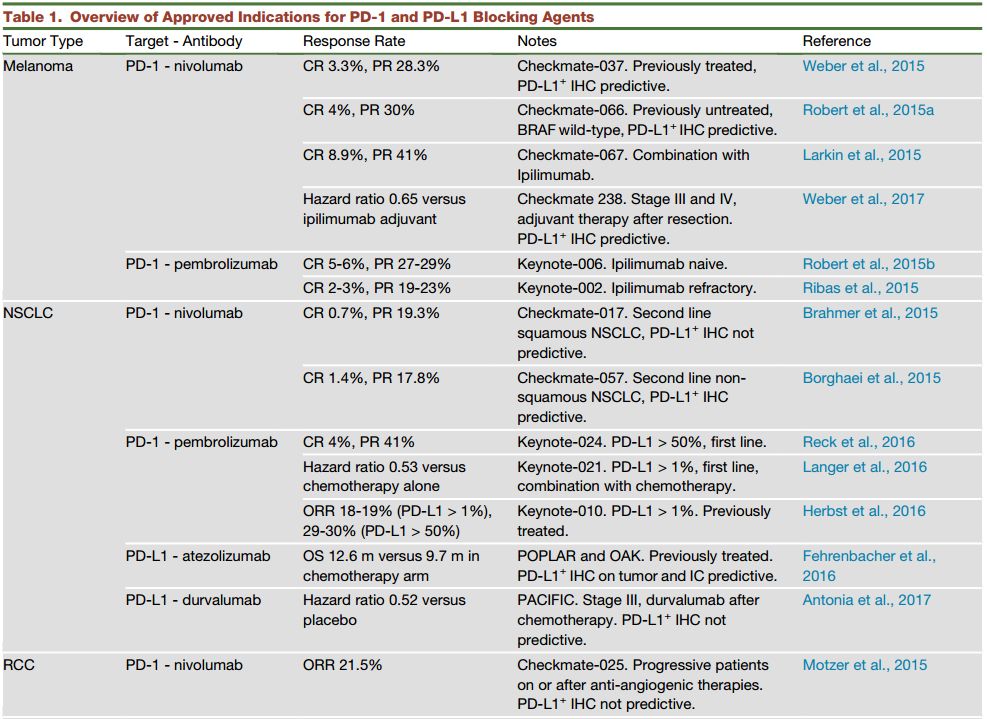The image size is (987, 719).
Task: Click the Keynote-002 Ipilimumab refractory note
Action: point(636,288)
